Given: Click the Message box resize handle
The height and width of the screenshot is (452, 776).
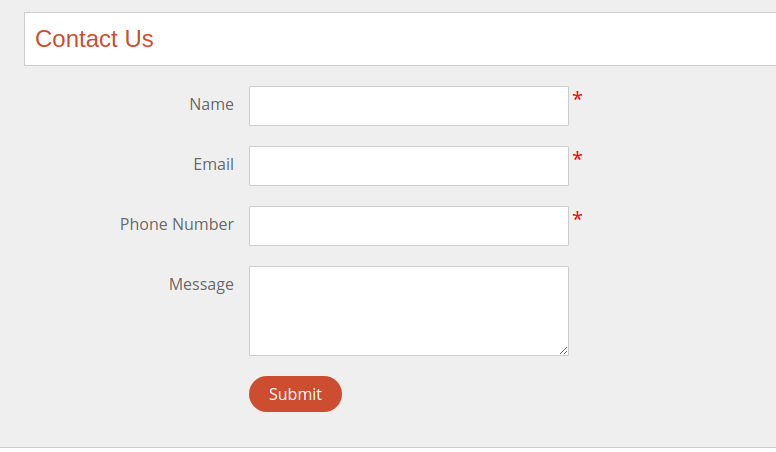Looking at the screenshot, I should tap(564, 350).
